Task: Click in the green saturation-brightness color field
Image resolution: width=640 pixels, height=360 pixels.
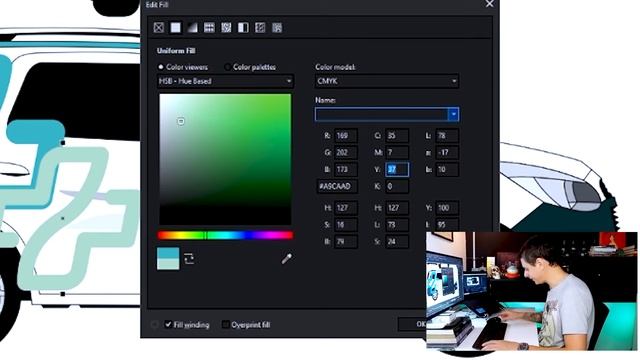Action: pyautogui.click(x=225, y=159)
